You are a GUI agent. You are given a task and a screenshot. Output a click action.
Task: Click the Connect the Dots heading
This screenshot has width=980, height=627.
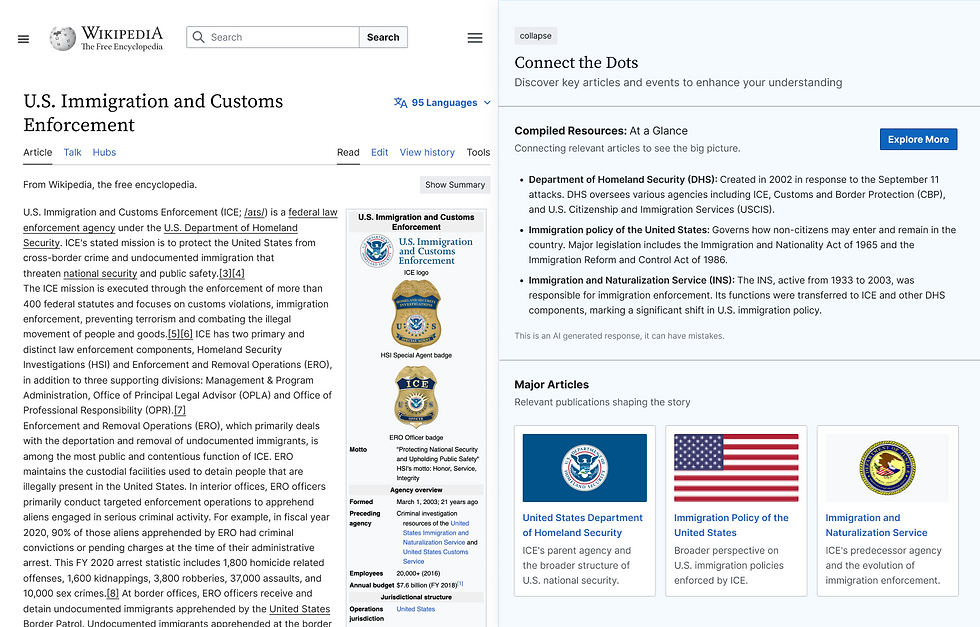click(576, 63)
